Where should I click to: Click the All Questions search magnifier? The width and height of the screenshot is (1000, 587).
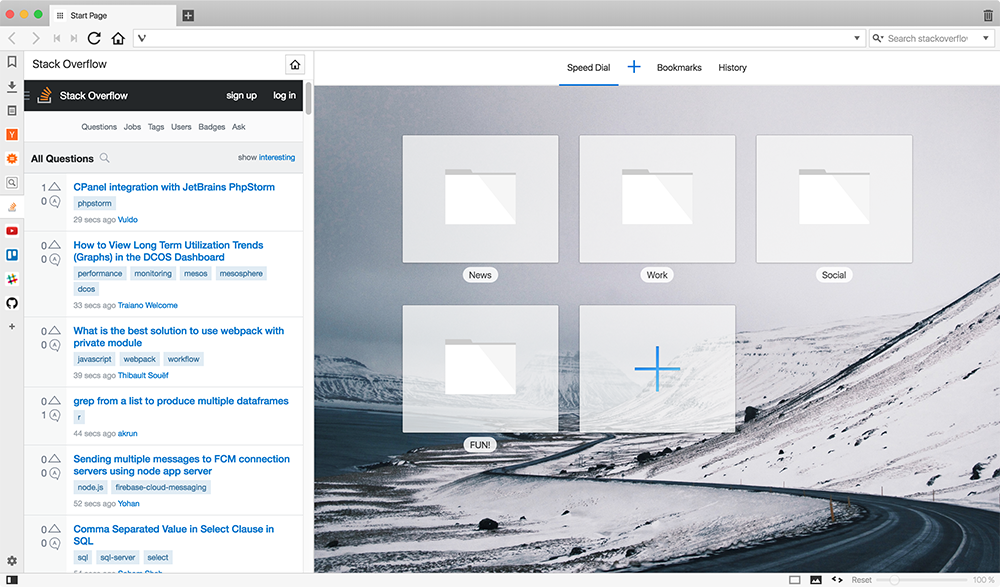coord(105,158)
